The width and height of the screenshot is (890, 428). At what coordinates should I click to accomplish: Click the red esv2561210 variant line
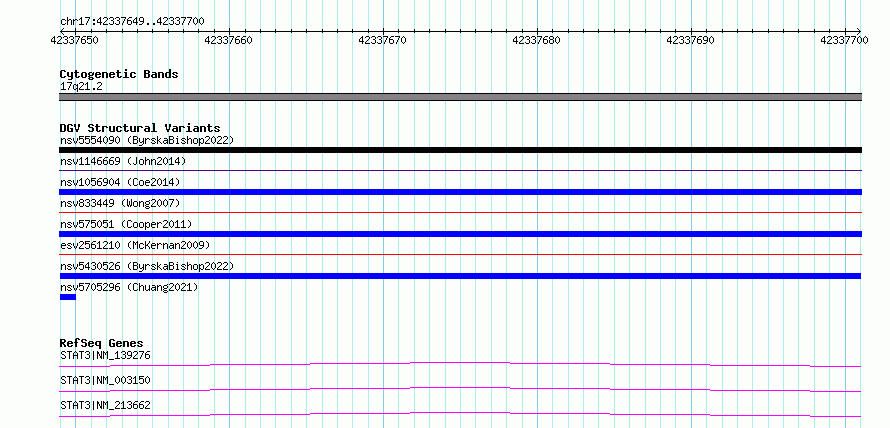(x=460, y=254)
